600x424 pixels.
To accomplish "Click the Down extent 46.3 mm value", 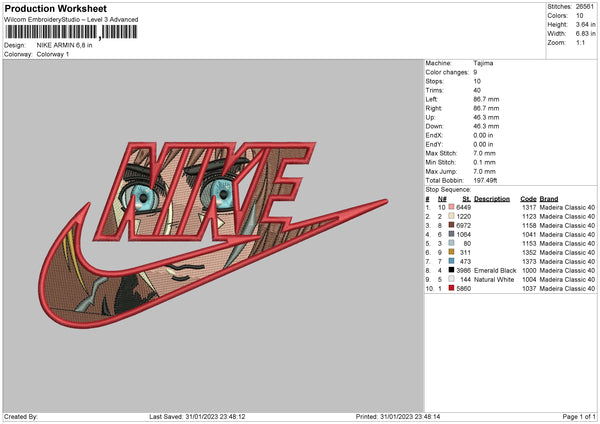I will (x=486, y=126).
